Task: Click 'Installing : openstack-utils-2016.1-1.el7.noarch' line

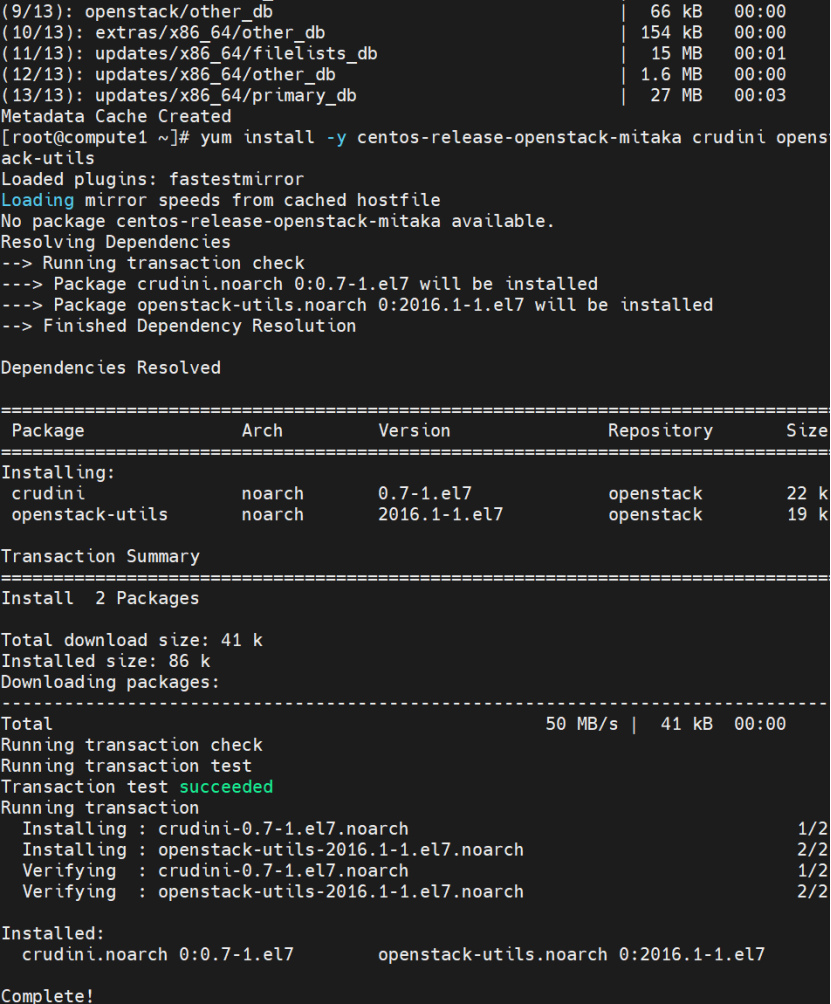Action: click(x=273, y=850)
